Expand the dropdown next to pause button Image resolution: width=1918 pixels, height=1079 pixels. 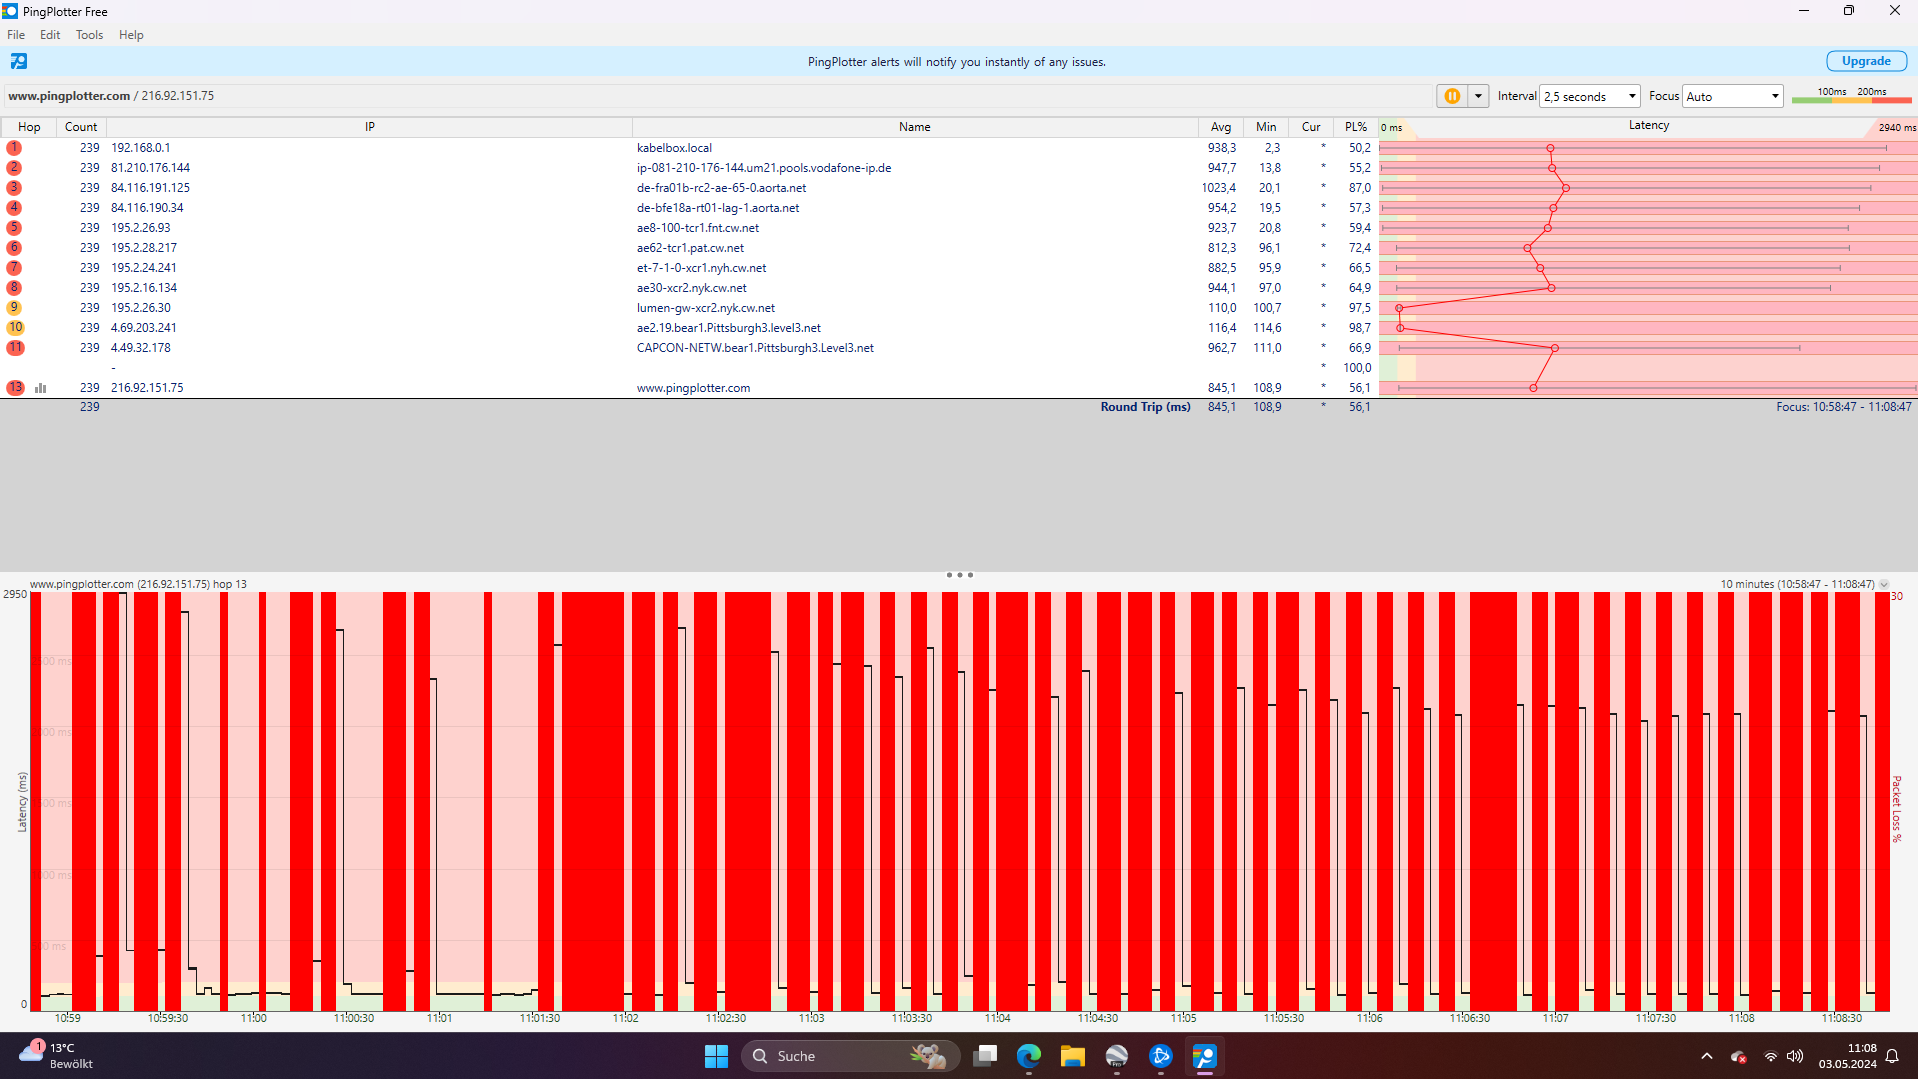click(x=1478, y=96)
